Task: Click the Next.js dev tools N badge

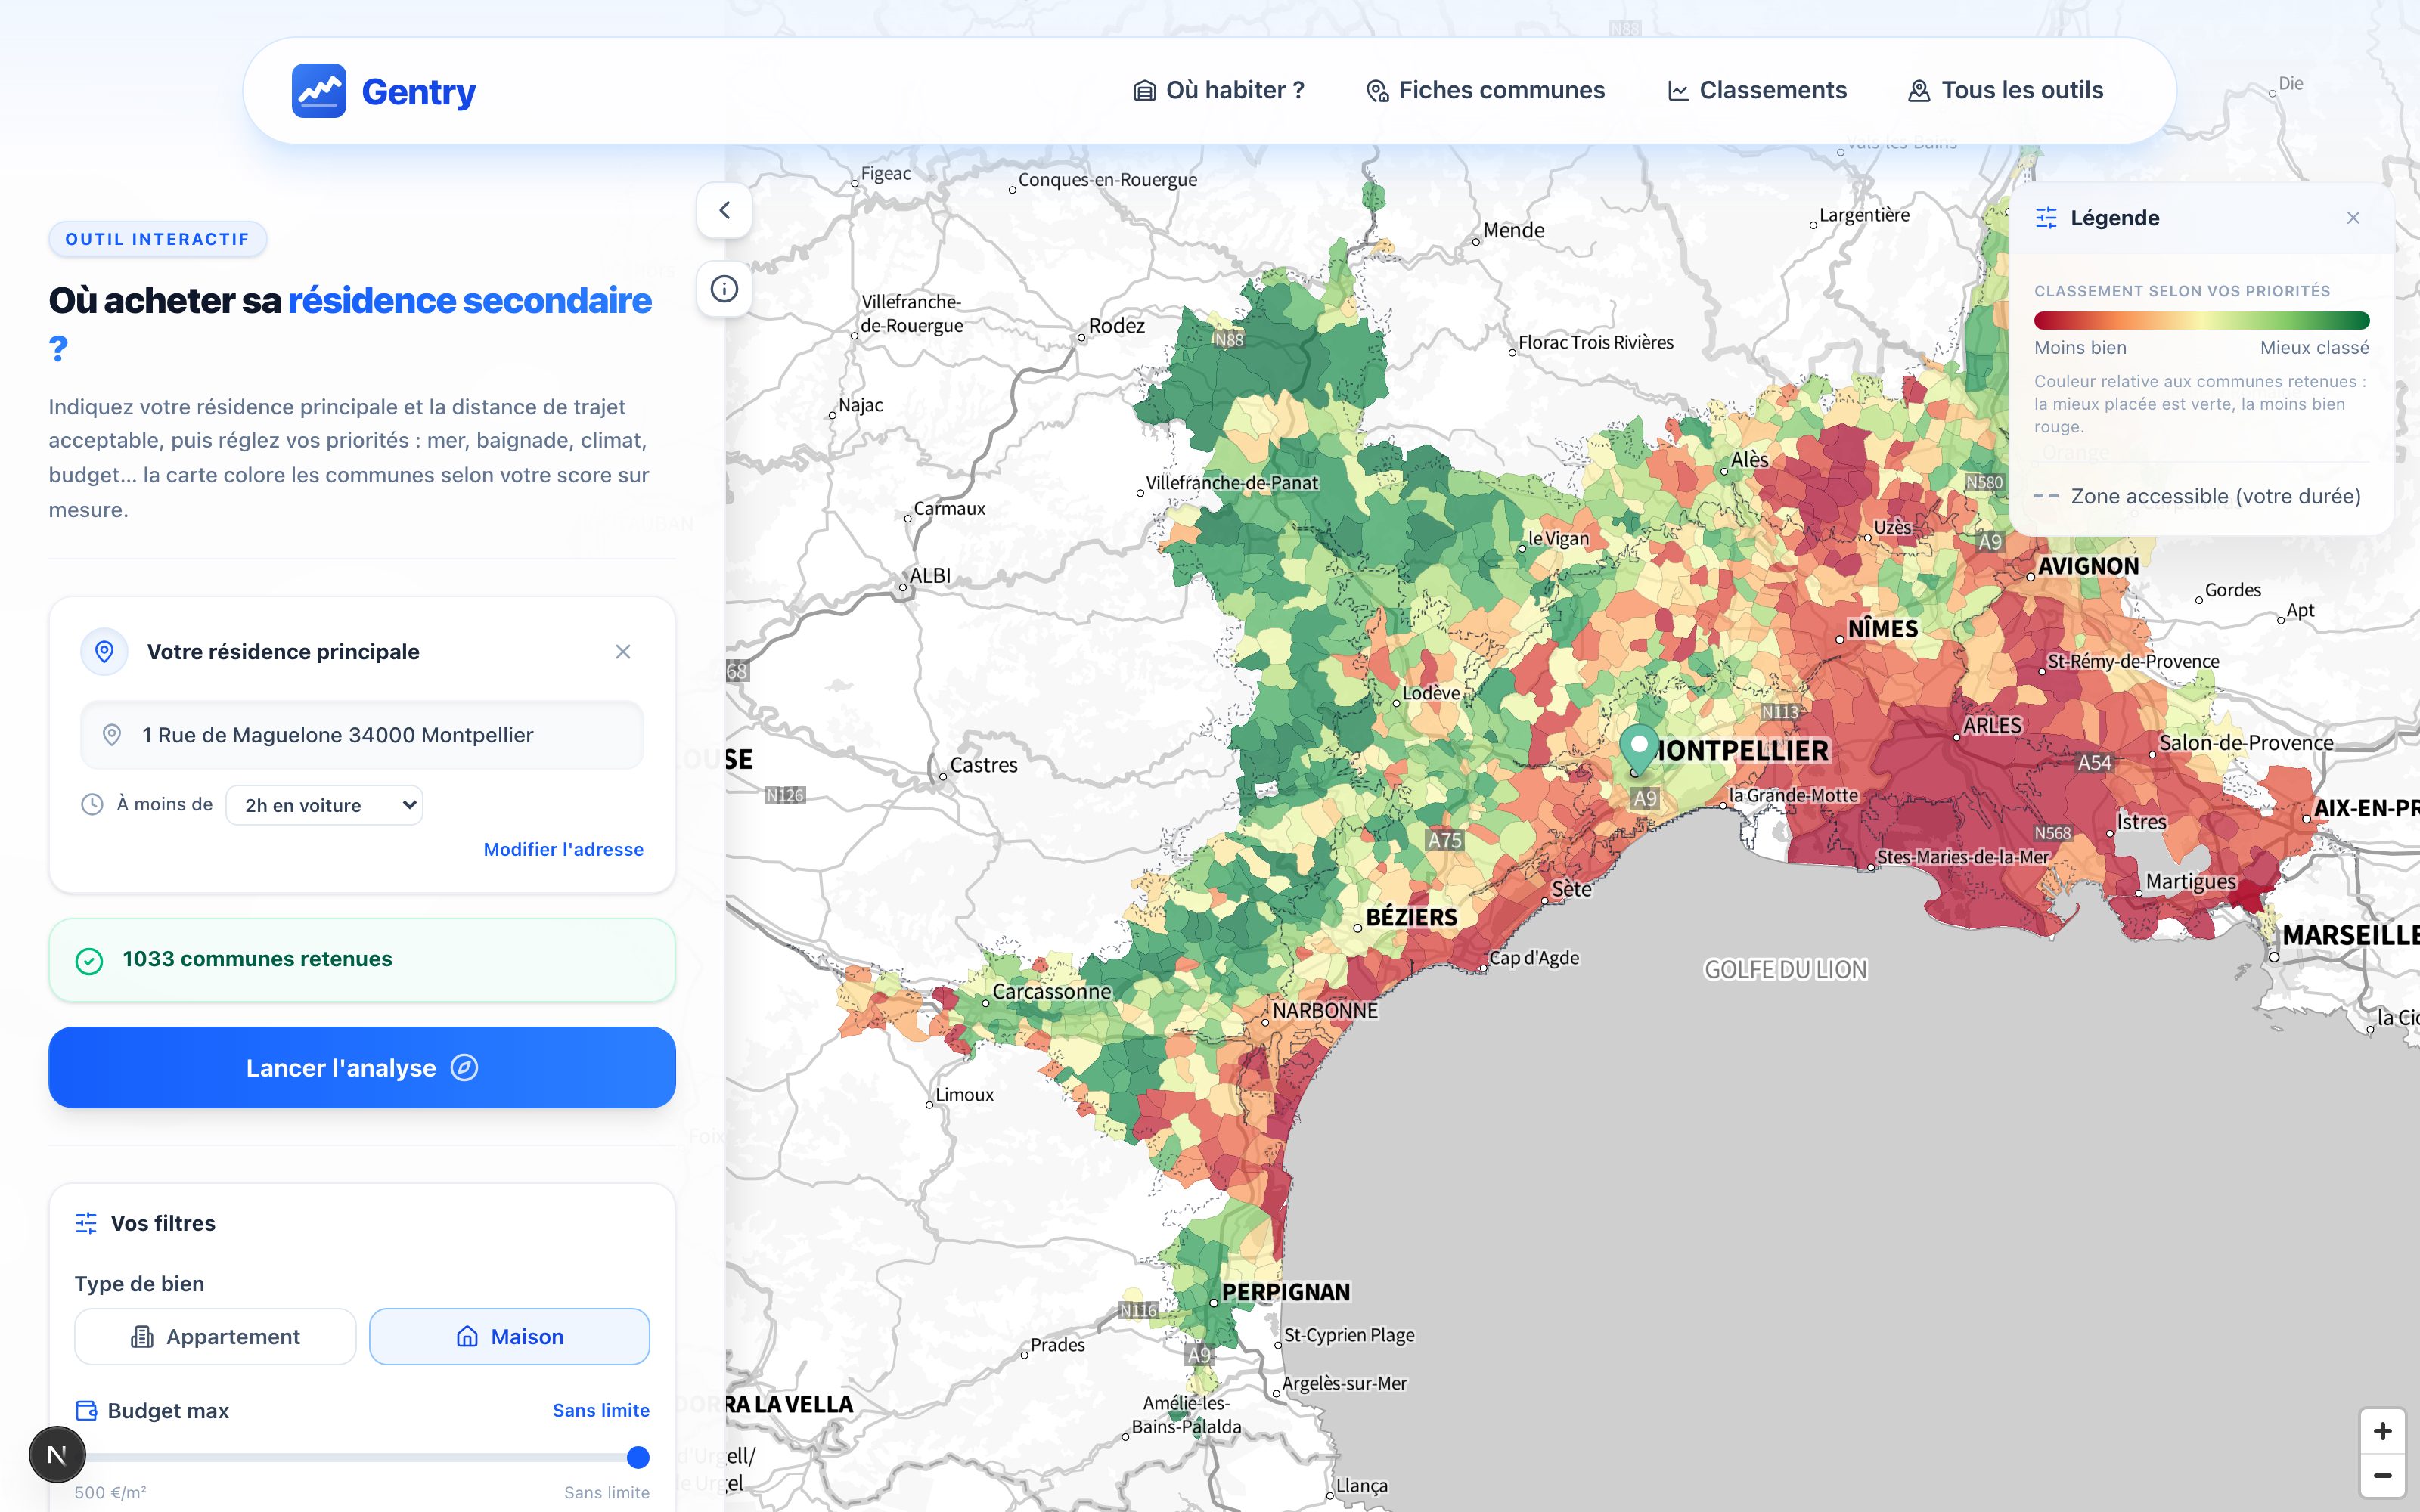Action: pyautogui.click(x=57, y=1455)
